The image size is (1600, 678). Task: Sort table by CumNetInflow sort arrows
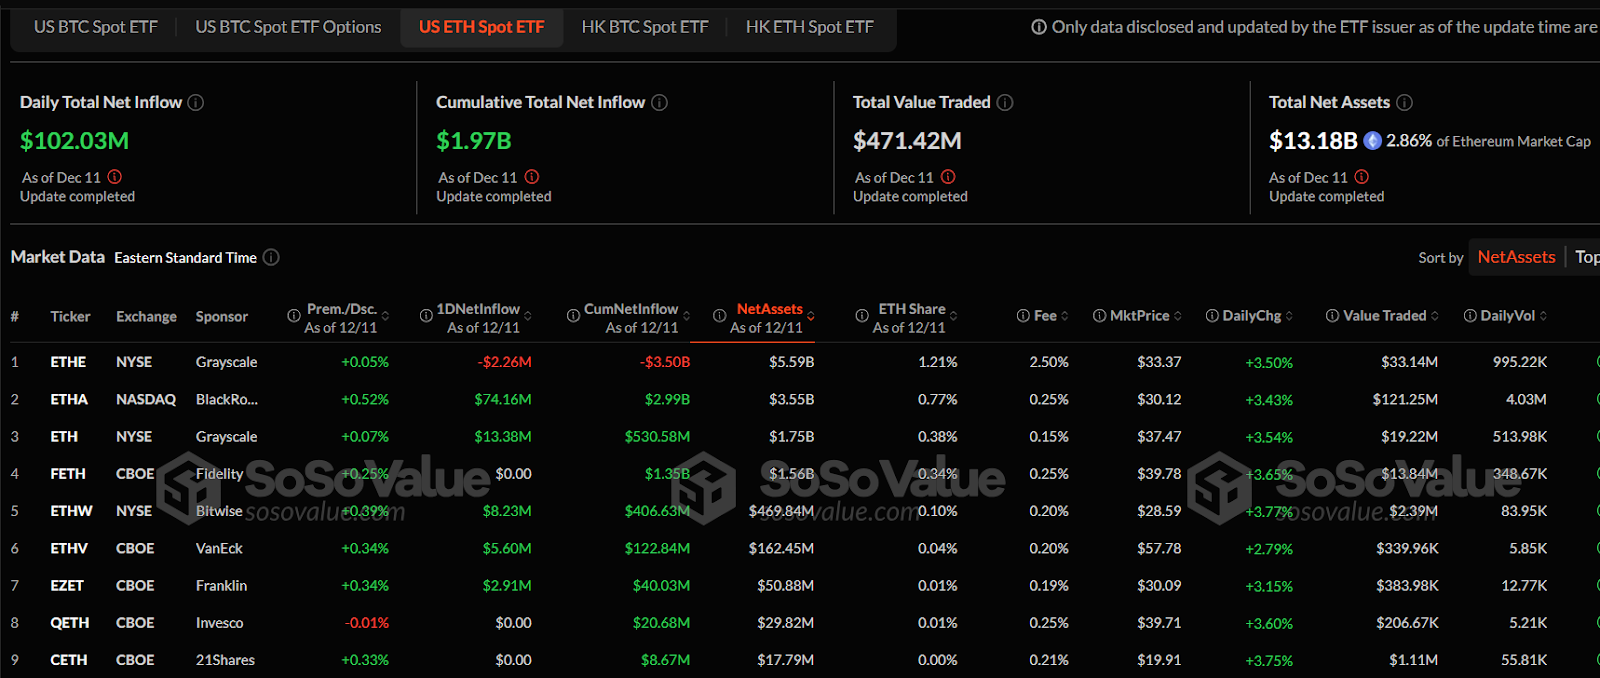pyautogui.click(x=687, y=316)
